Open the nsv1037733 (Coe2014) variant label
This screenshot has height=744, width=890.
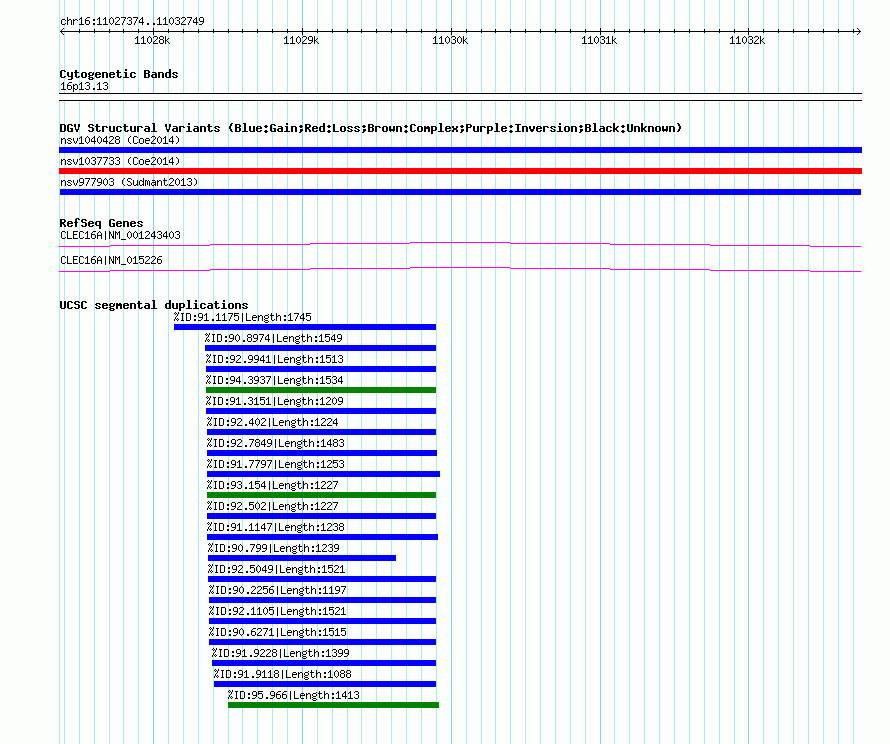click(120, 161)
